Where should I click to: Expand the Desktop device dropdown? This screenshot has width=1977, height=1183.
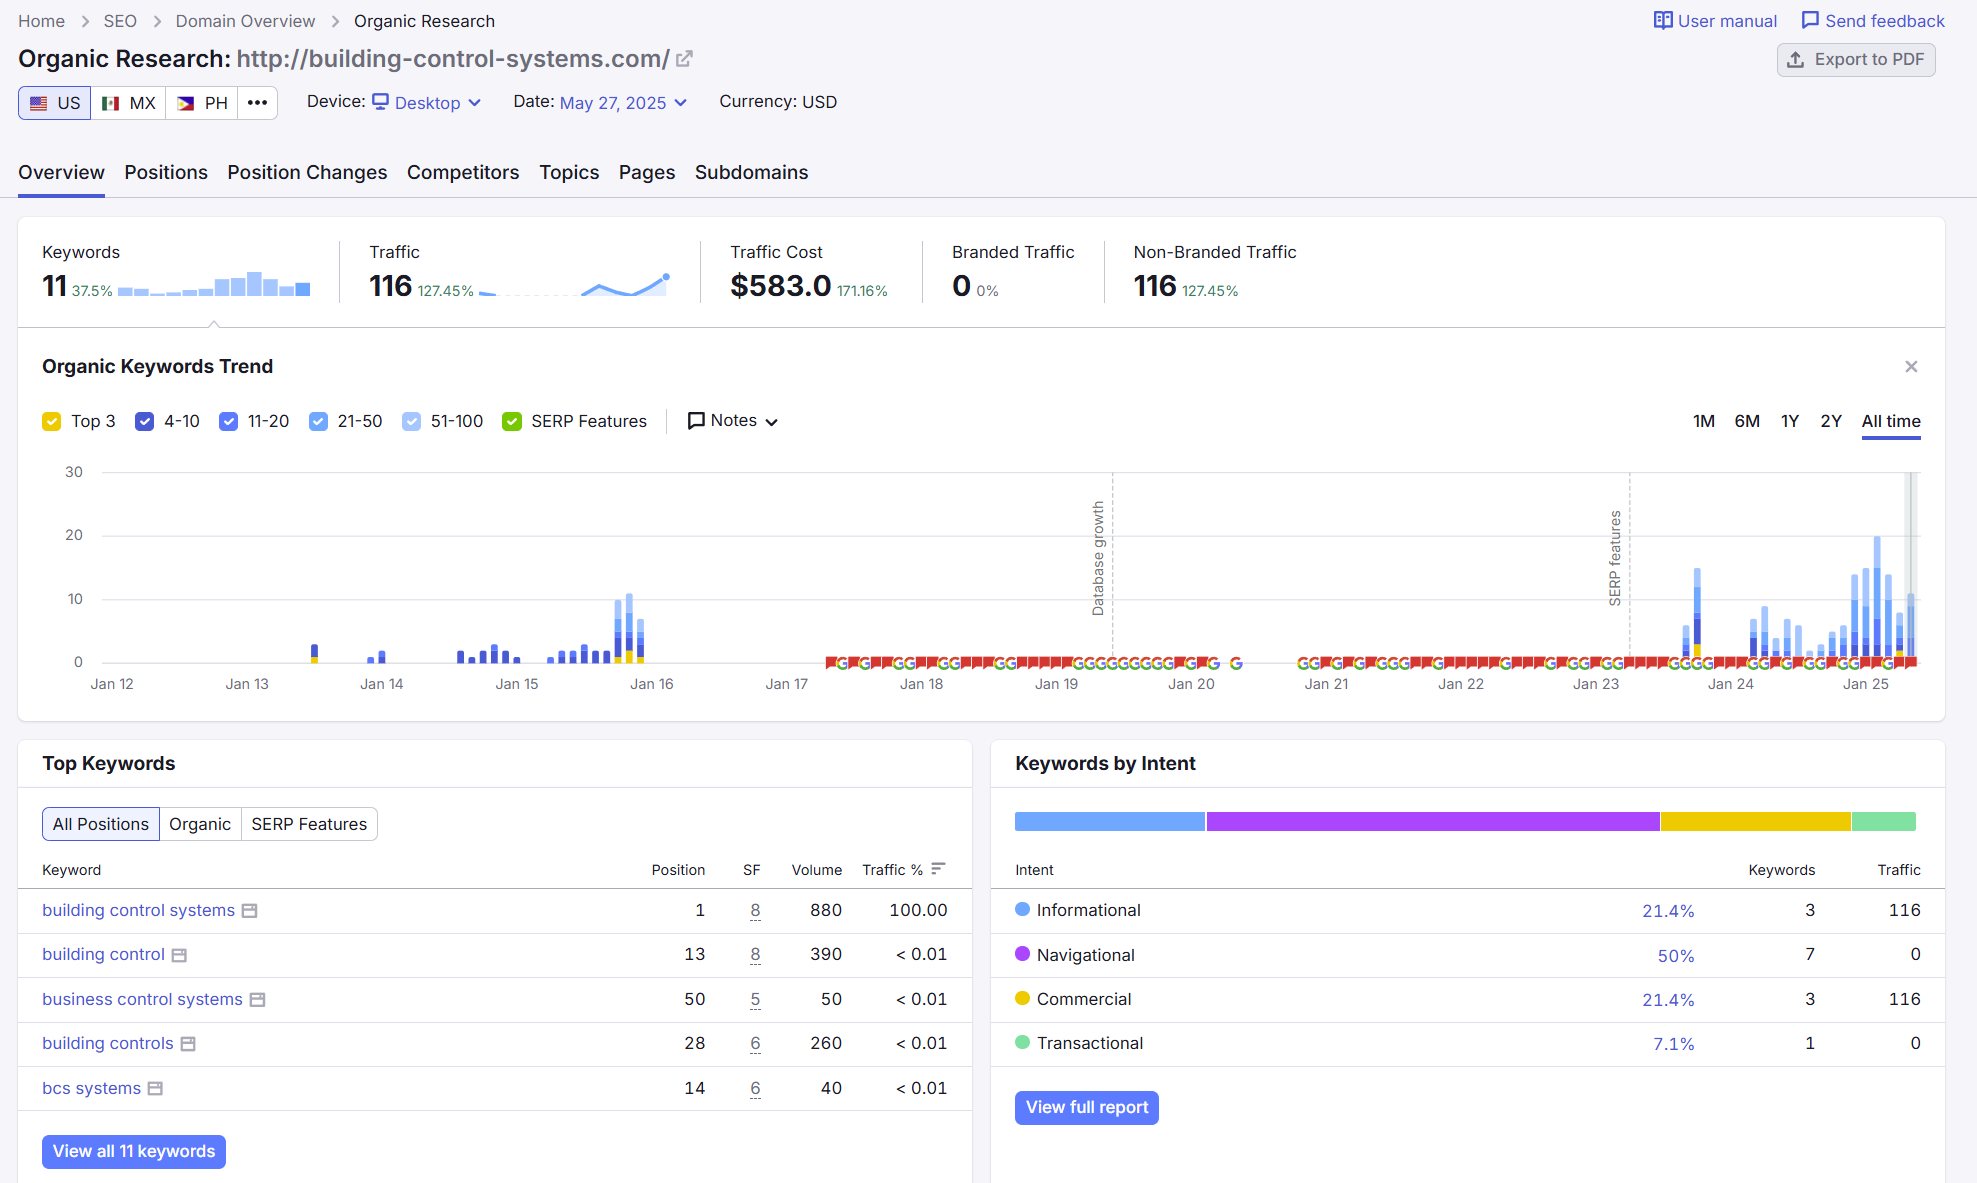click(428, 103)
